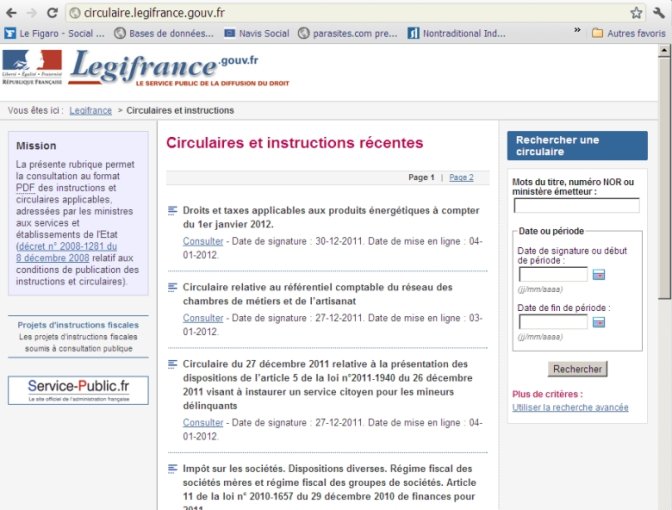Open Utiliser la recherche avancée link
The image size is (672, 510).
(x=570, y=408)
